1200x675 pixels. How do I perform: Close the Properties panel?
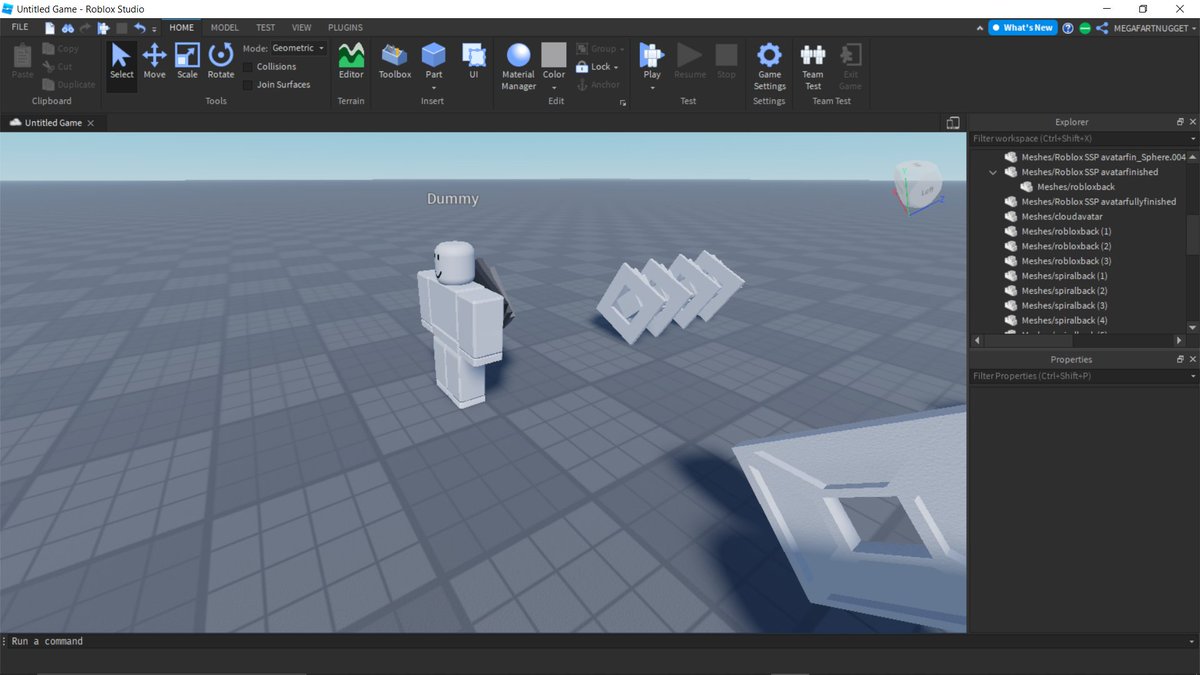[x=1192, y=359]
